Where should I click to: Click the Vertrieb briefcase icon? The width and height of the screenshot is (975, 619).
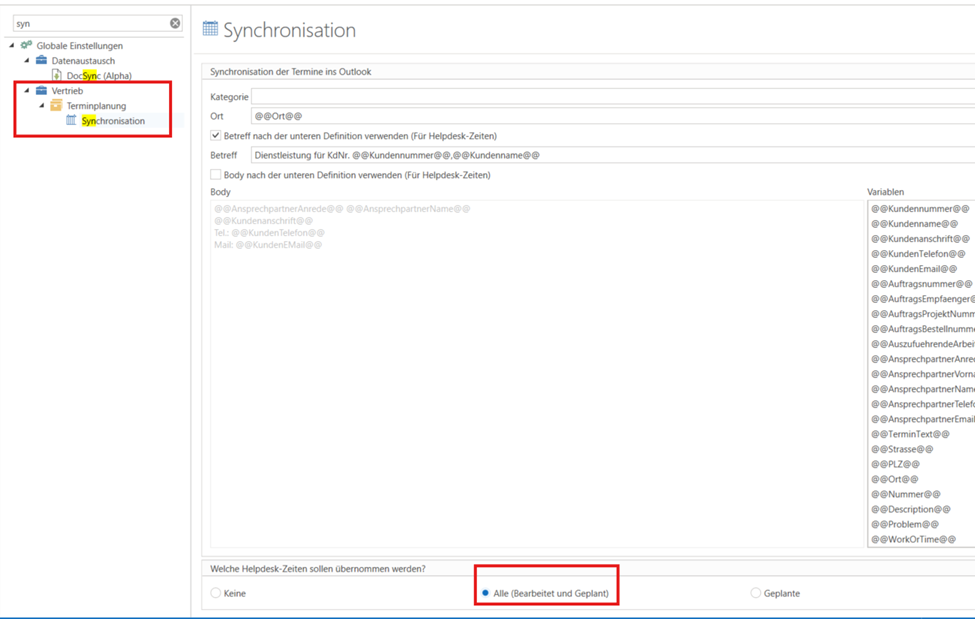click(x=41, y=90)
